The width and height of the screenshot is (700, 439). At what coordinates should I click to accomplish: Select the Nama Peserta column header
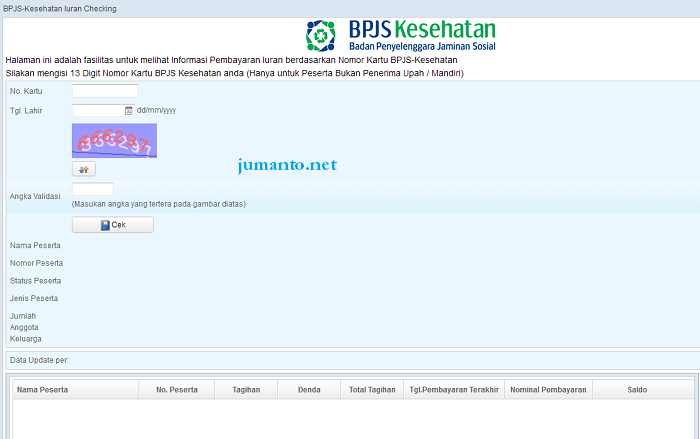pyautogui.click(x=75, y=390)
